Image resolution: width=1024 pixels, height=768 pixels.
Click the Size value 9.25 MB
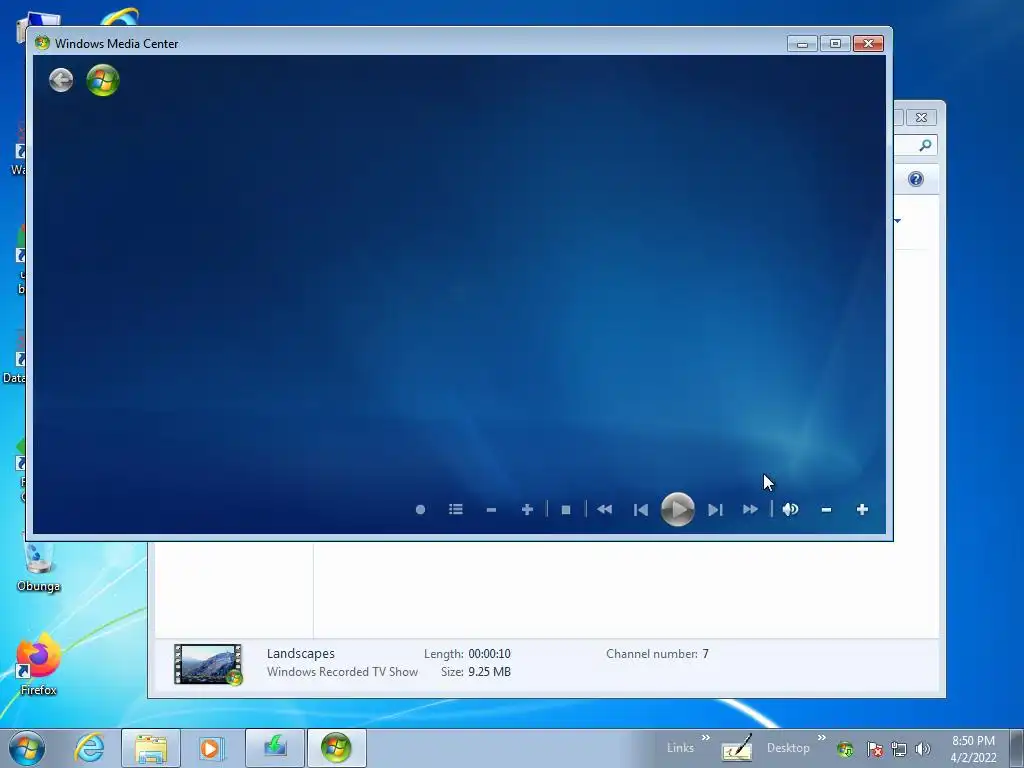click(489, 671)
